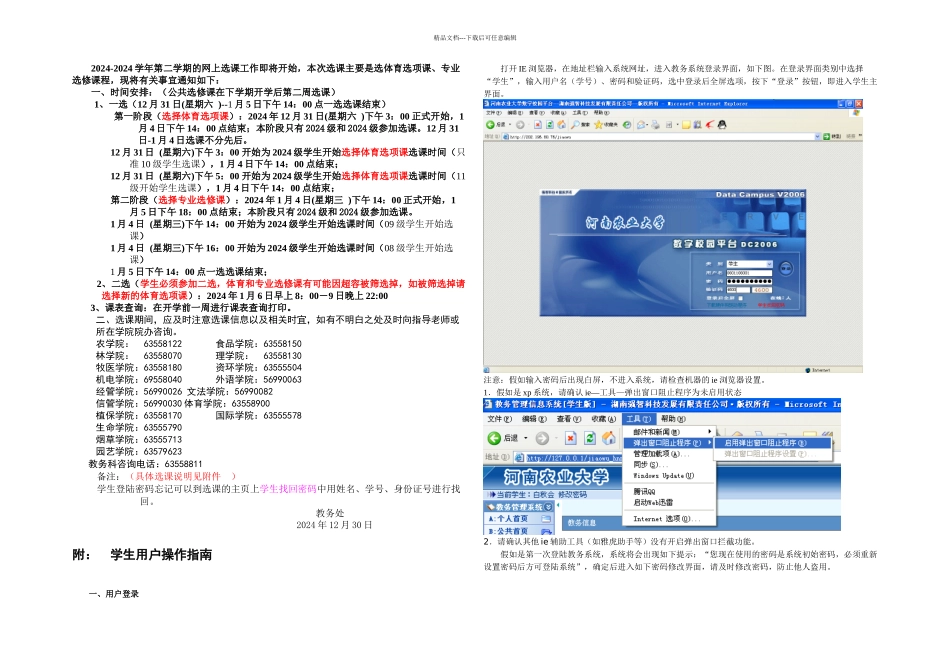Open the 后退 history dropdown arrow
This screenshot has width=950, height=672.
[x=526, y=438]
